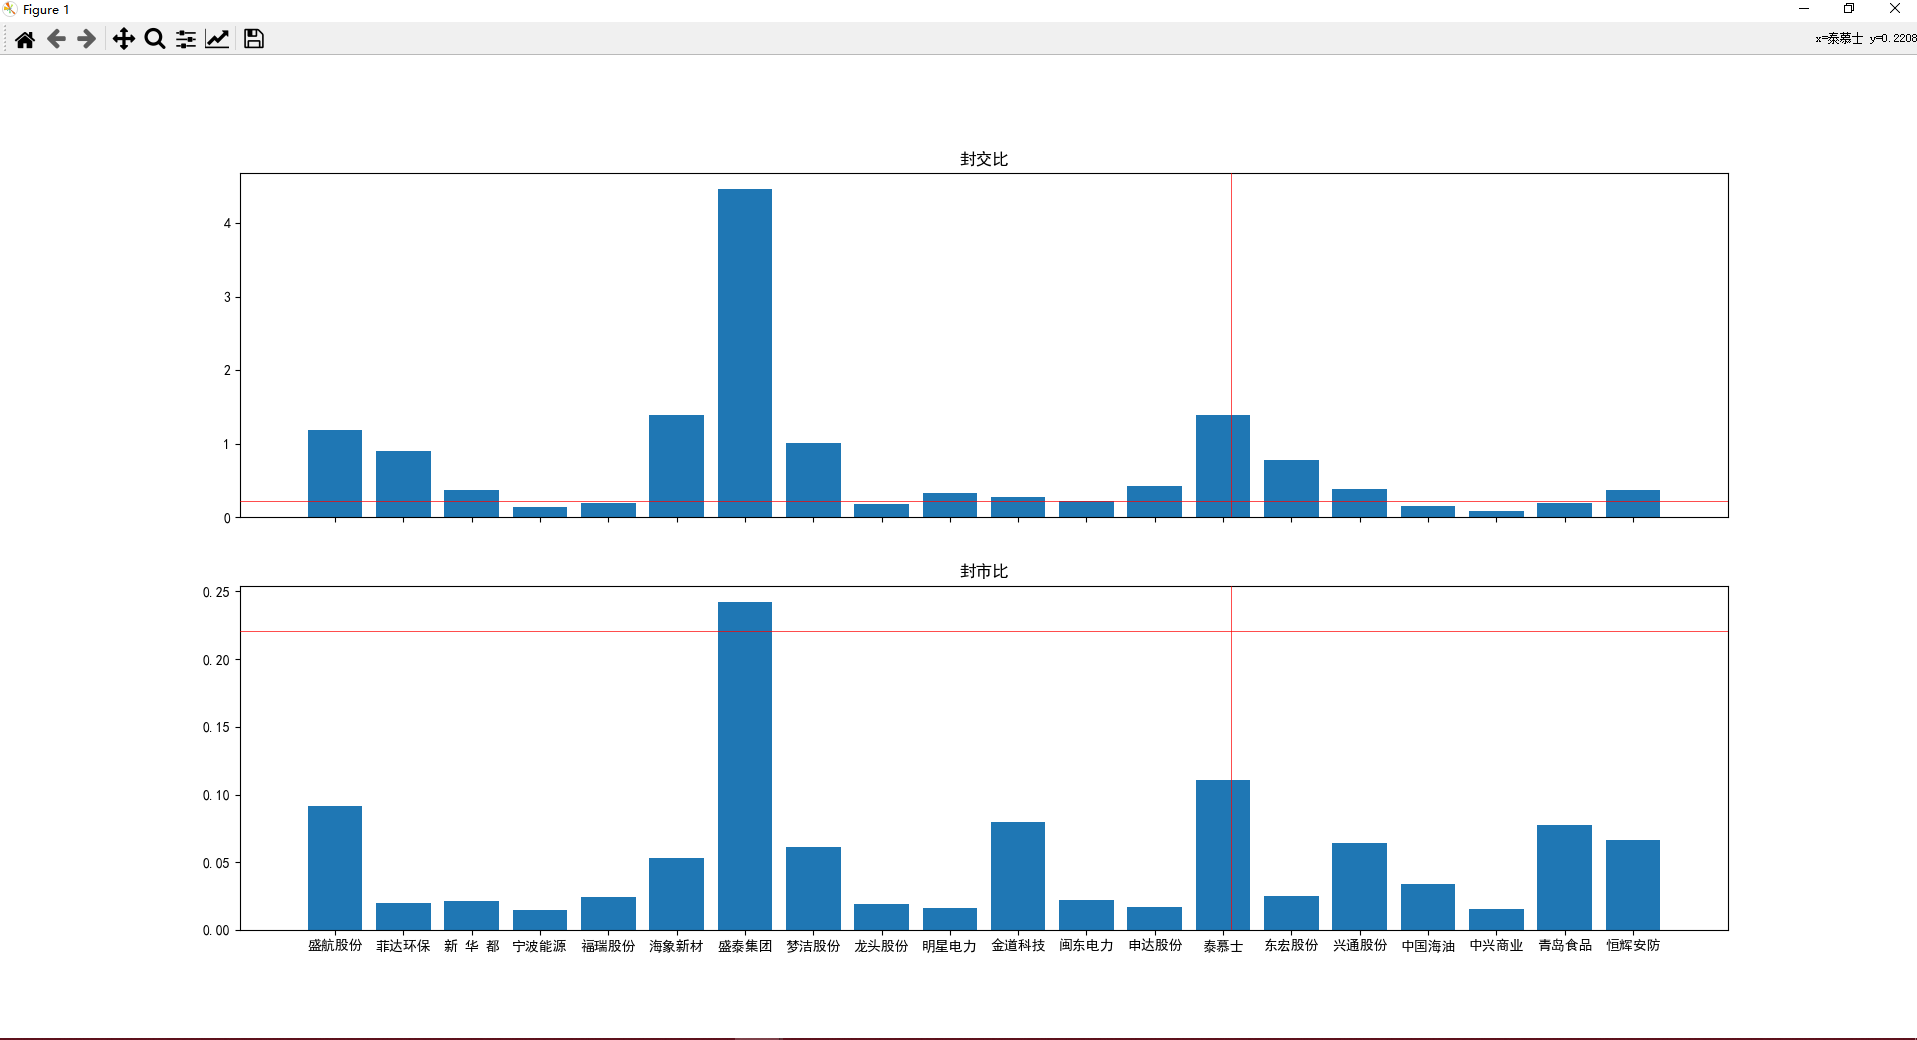
Task: Click the 0.25 y-axis tick label
Action: click(216, 592)
